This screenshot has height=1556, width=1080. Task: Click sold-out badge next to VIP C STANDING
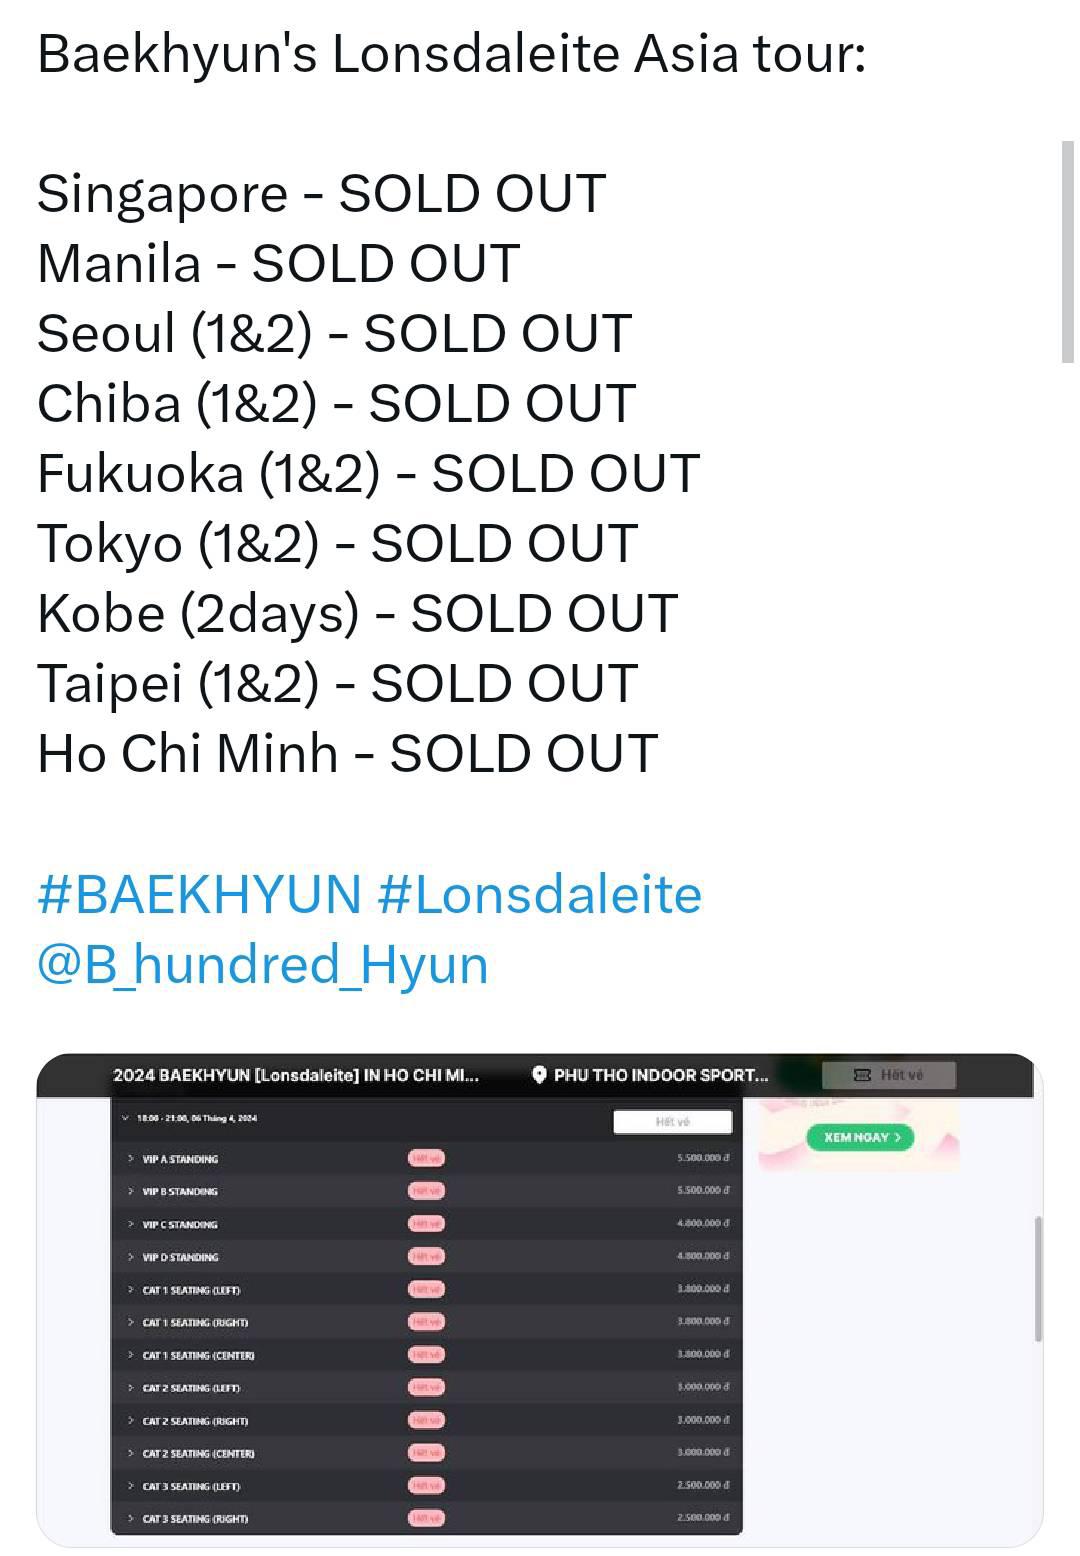pos(426,1224)
